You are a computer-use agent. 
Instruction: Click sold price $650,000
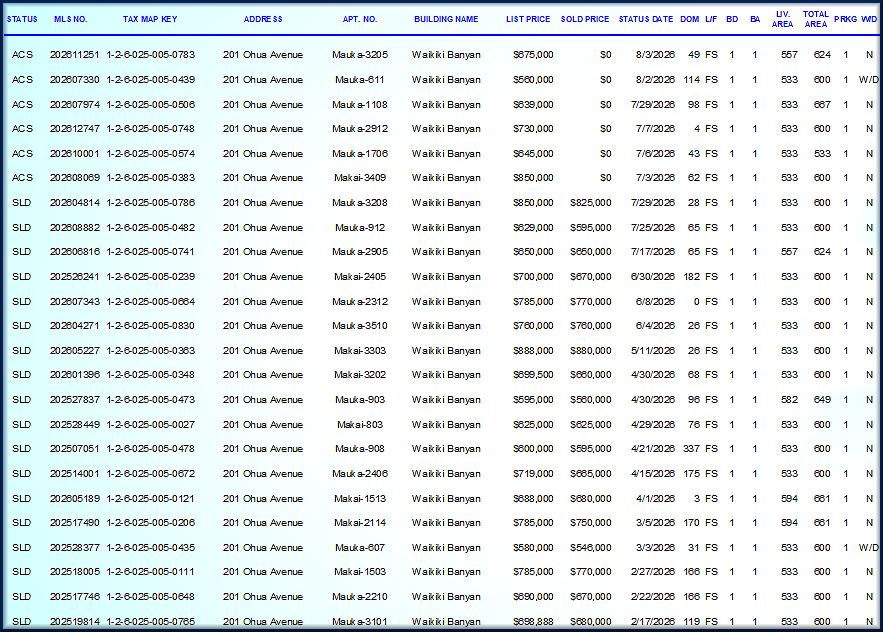(x=590, y=251)
